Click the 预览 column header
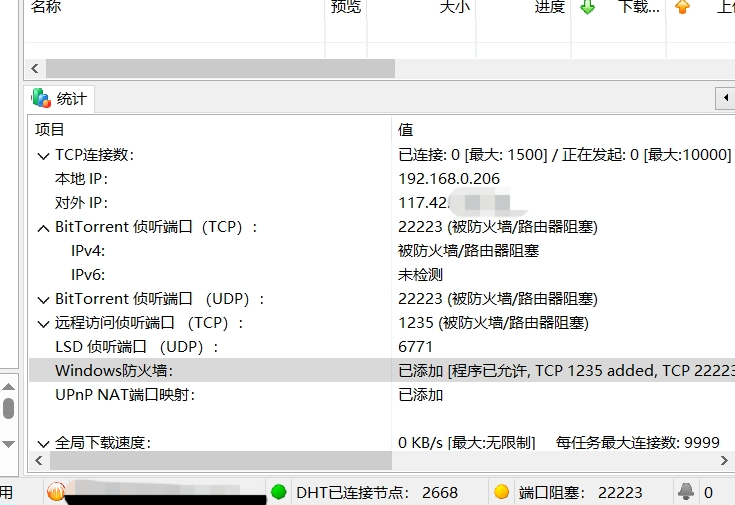Image resolution: width=735 pixels, height=505 pixels. click(346, 7)
